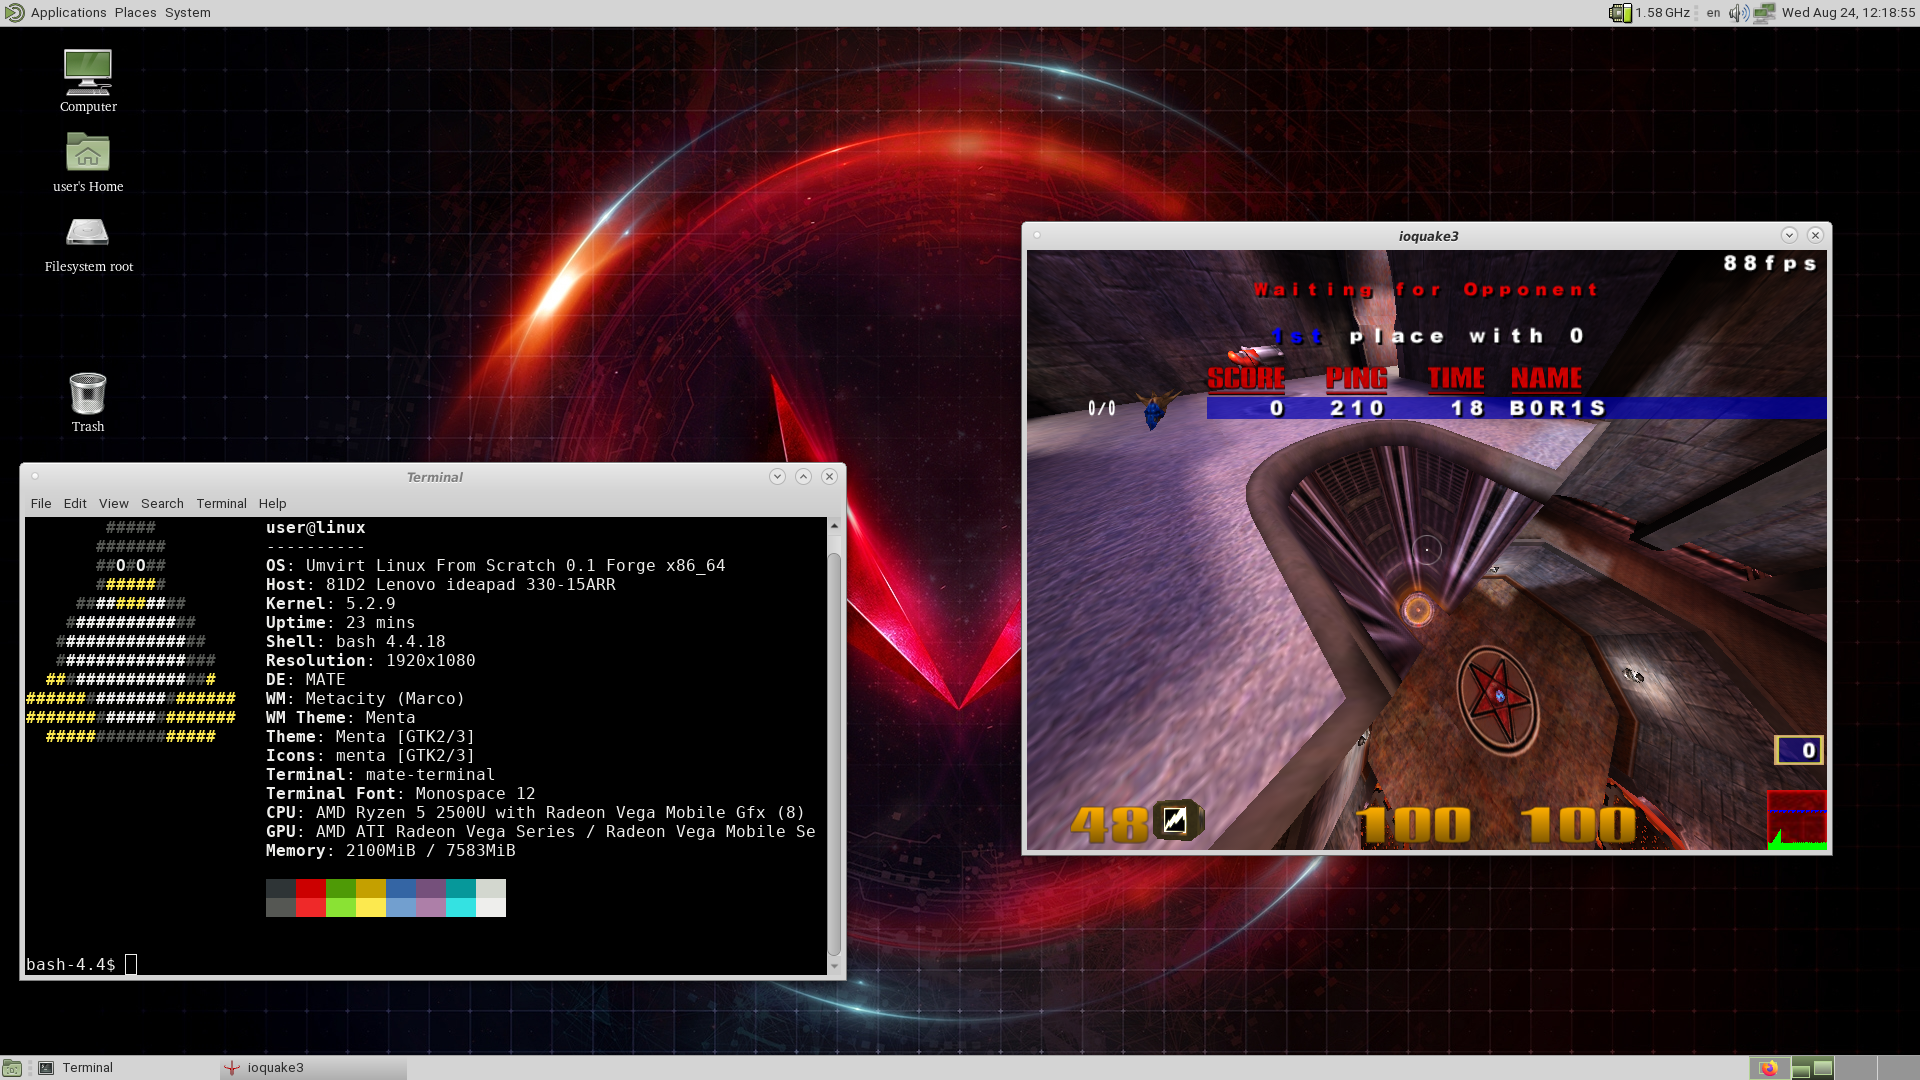1920x1080 pixels.
Task: Click the CPU frequency monitor icon
Action: click(x=1620, y=13)
